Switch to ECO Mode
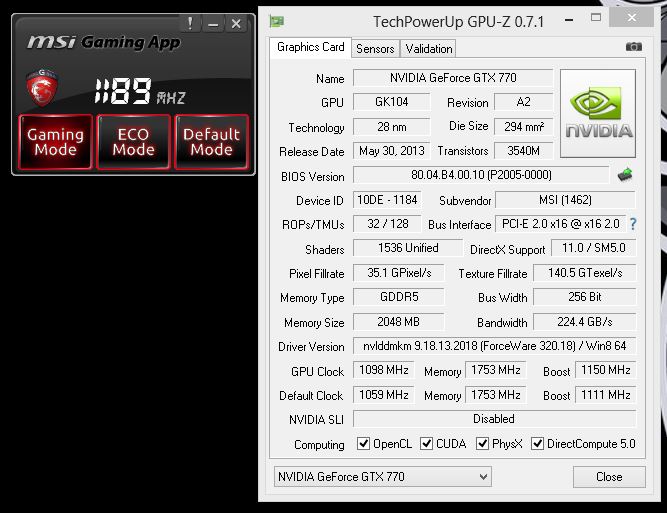667x513 pixels. [x=133, y=142]
